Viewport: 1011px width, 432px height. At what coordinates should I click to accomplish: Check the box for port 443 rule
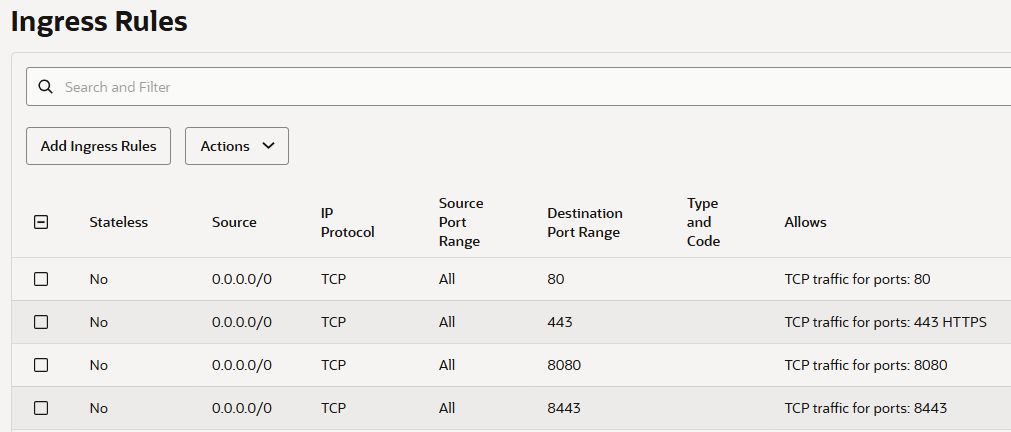[x=41, y=322]
